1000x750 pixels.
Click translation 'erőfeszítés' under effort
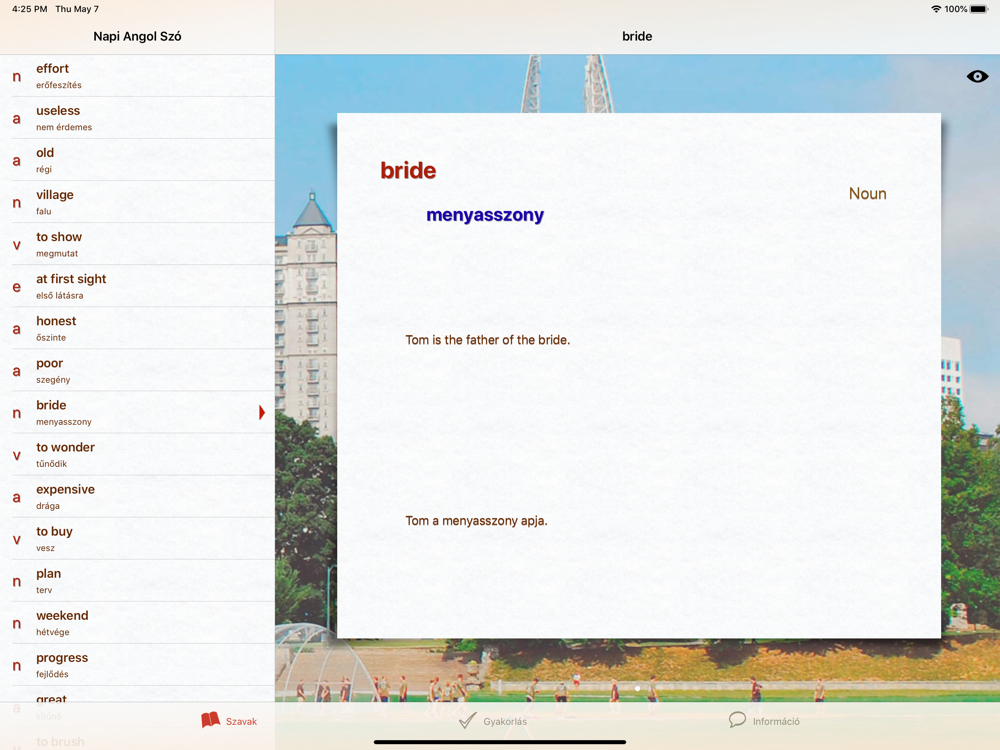(x=59, y=85)
